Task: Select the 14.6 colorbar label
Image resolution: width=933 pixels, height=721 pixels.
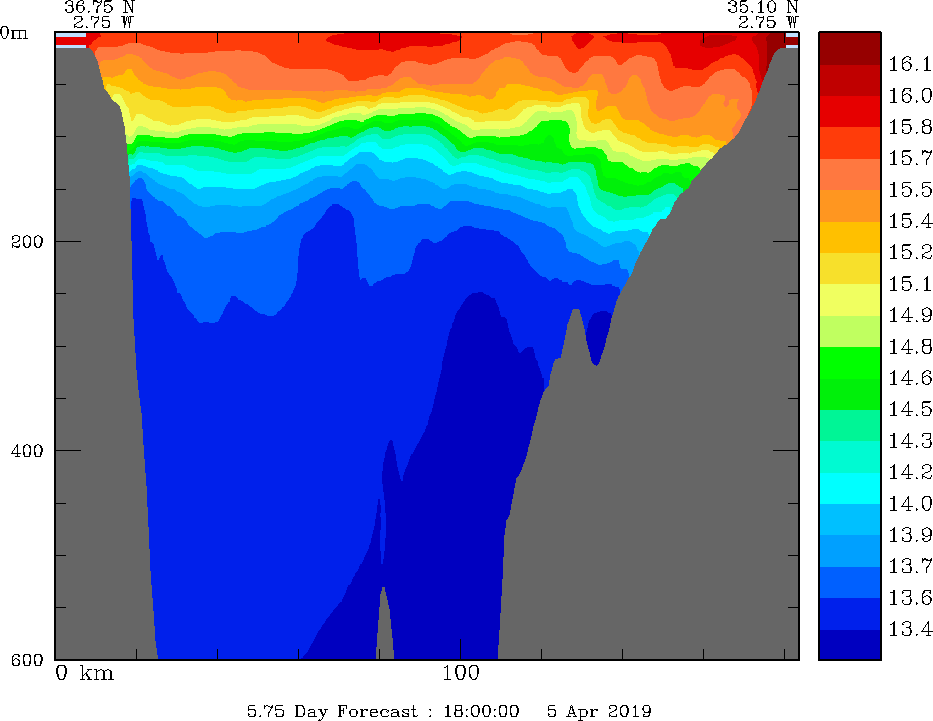Action: click(910, 378)
